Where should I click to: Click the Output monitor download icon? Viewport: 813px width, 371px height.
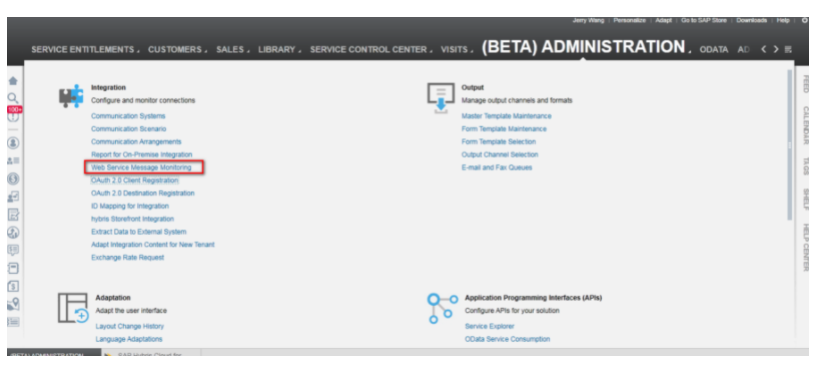440,98
